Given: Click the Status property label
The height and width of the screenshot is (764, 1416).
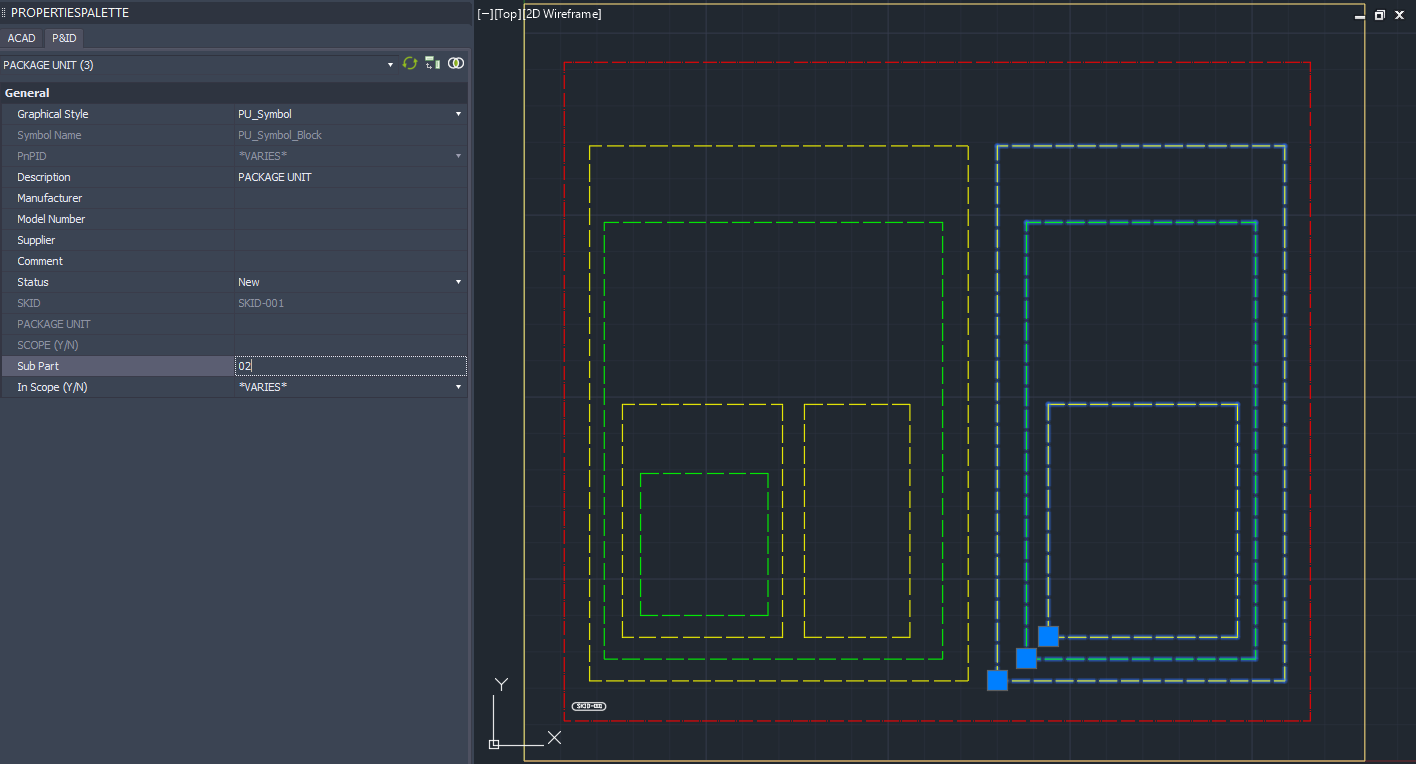Looking at the screenshot, I should tap(33, 282).
